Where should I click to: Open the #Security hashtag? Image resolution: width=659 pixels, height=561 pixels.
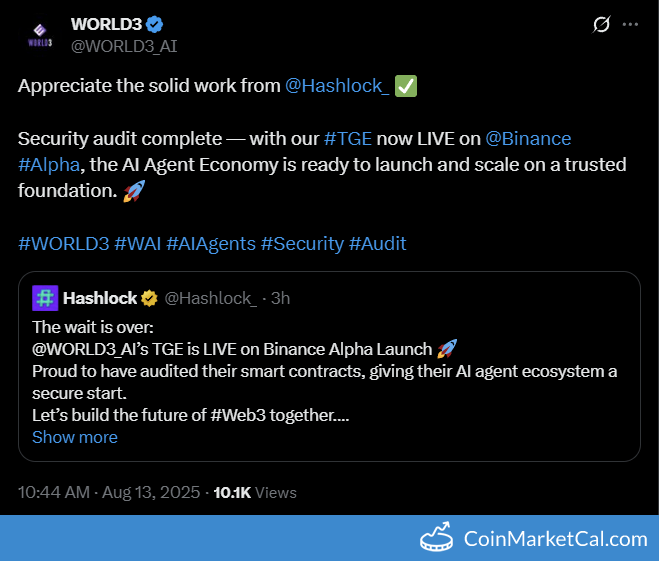301,243
